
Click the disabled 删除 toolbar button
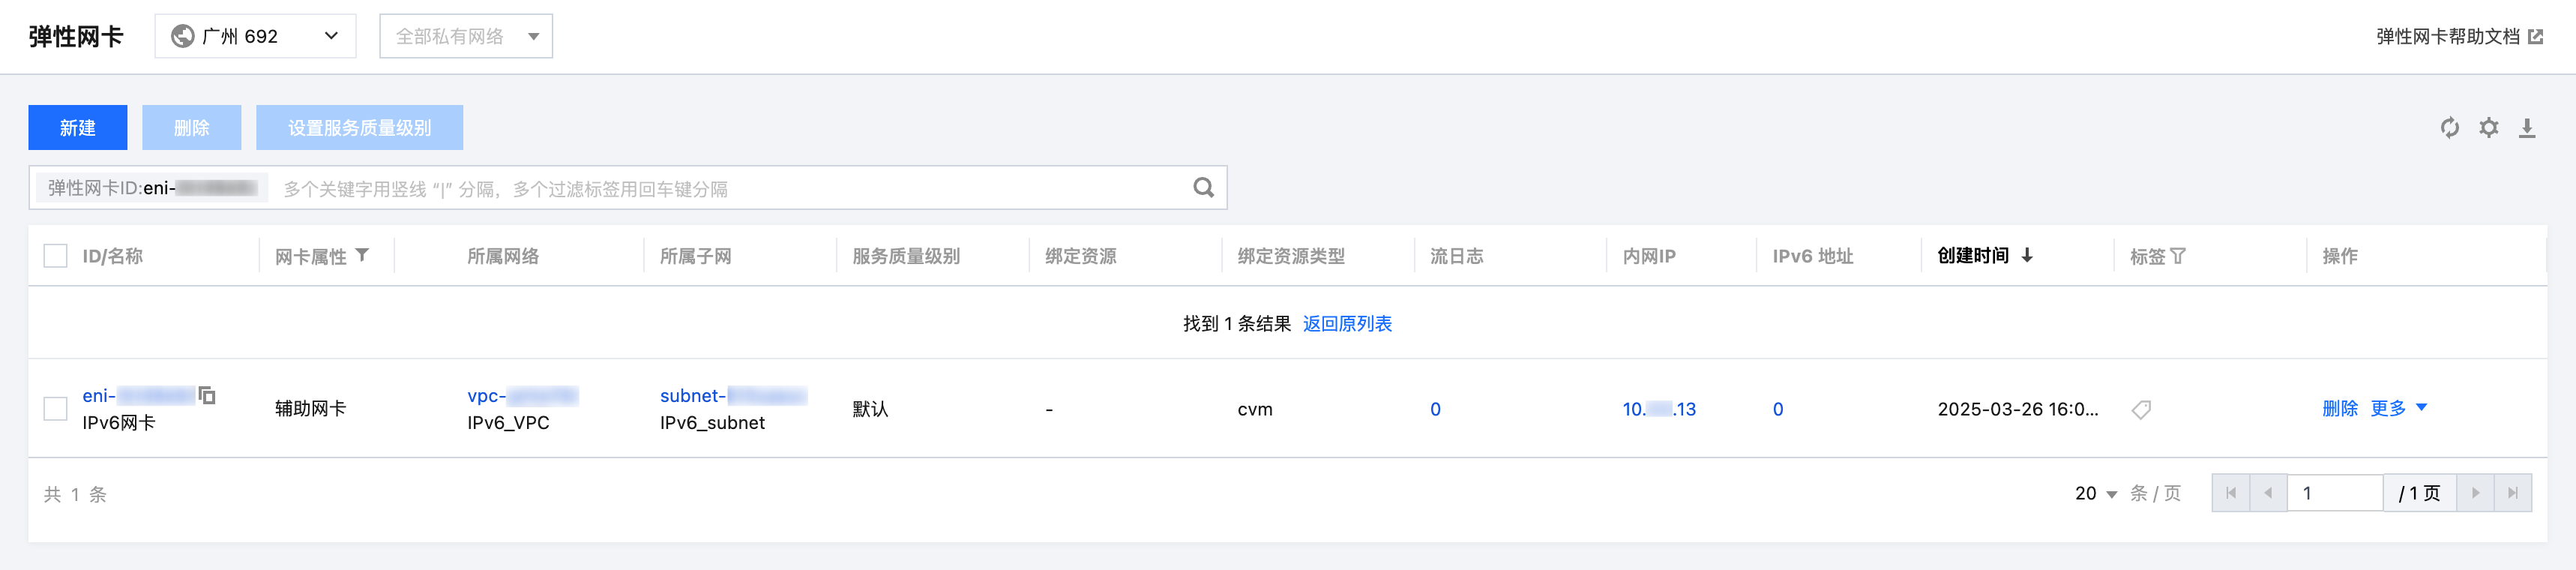coord(191,128)
